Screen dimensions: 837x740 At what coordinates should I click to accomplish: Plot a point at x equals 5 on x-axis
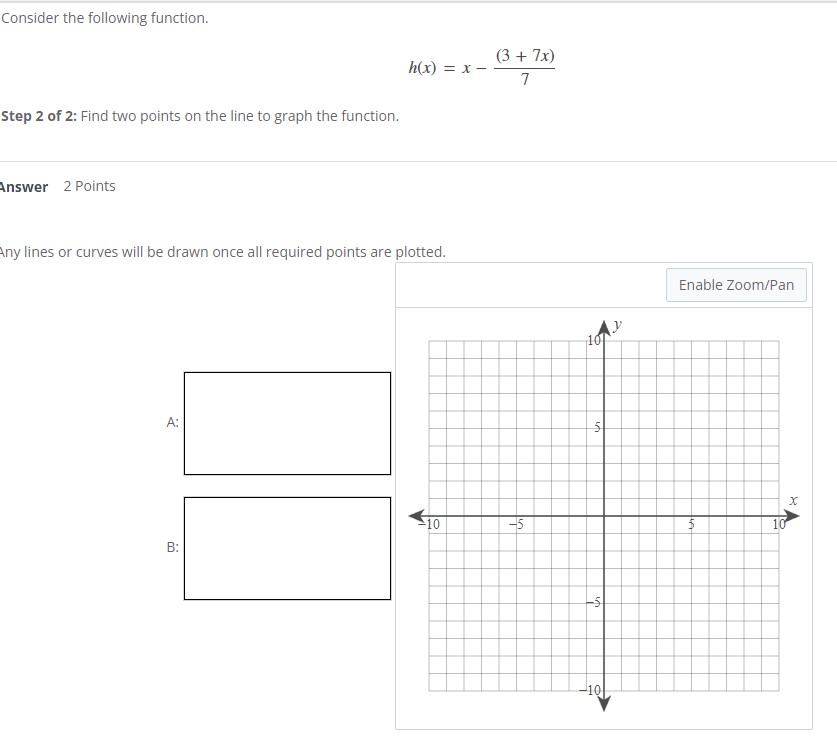[690, 517]
